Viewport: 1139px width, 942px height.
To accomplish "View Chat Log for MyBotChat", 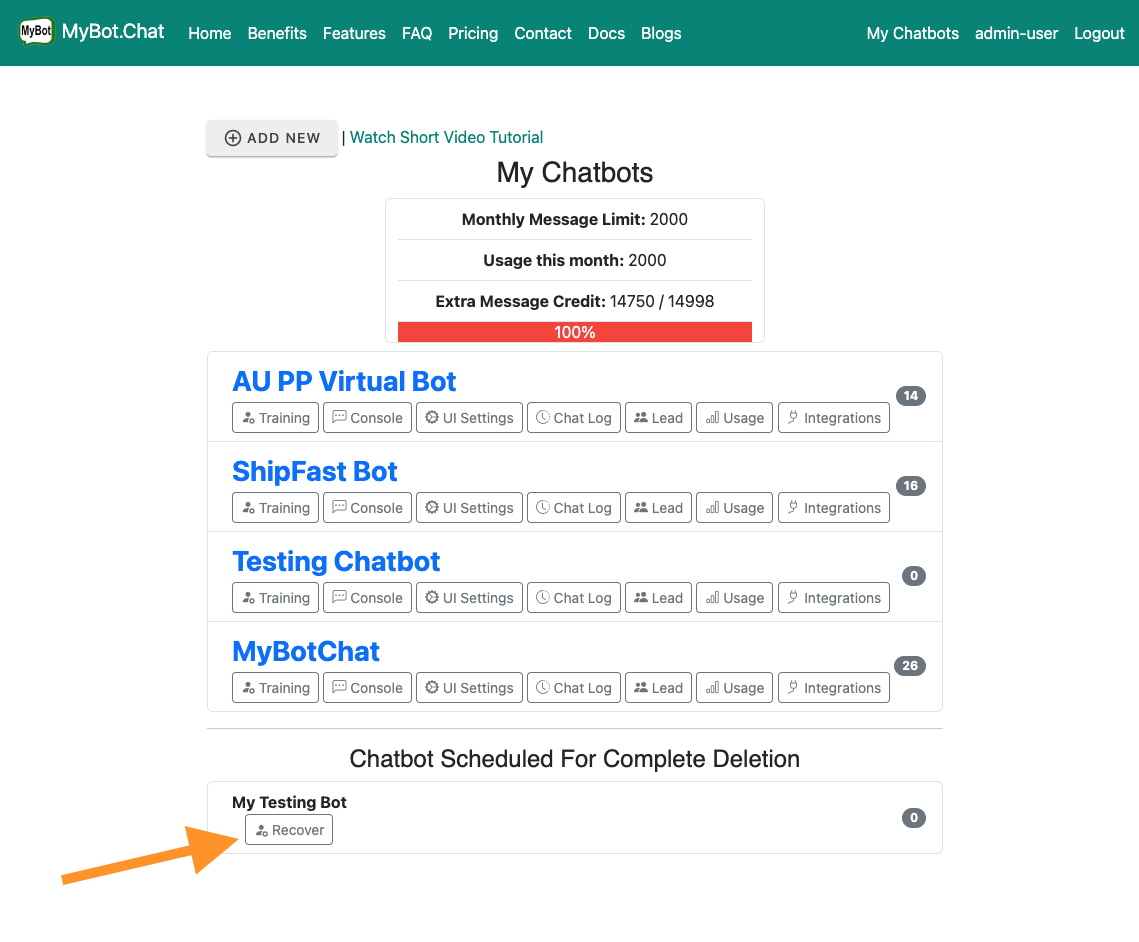I will pos(574,688).
